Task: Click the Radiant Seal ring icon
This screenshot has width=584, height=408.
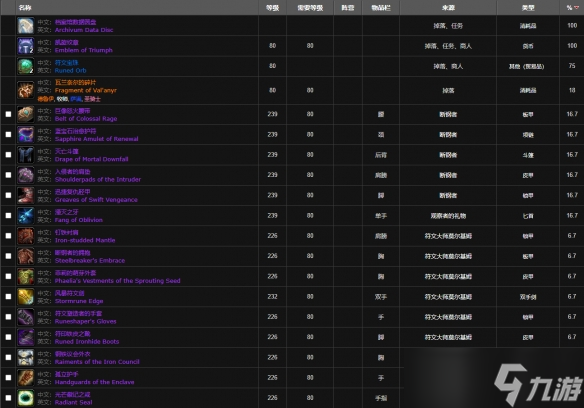Action: click(25, 398)
